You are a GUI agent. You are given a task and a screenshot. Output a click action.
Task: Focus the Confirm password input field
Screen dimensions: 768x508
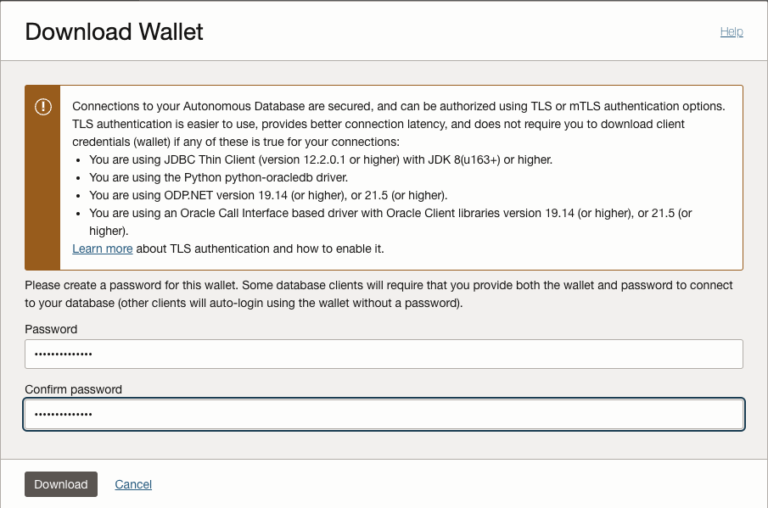pyautogui.click(x=383, y=414)
